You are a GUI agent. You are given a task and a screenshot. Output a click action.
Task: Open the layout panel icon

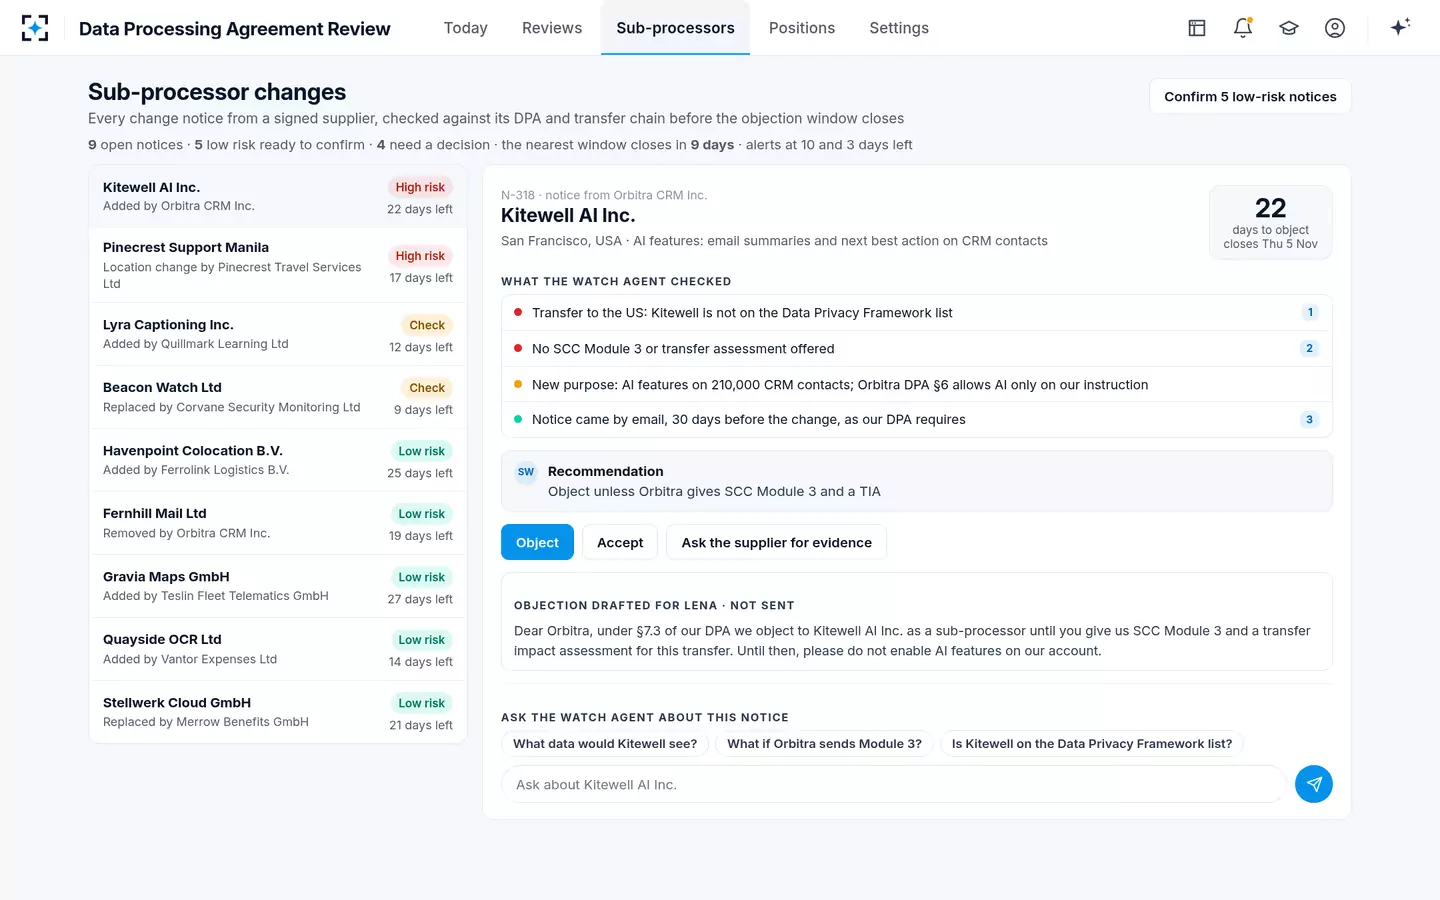(1197, 28)
